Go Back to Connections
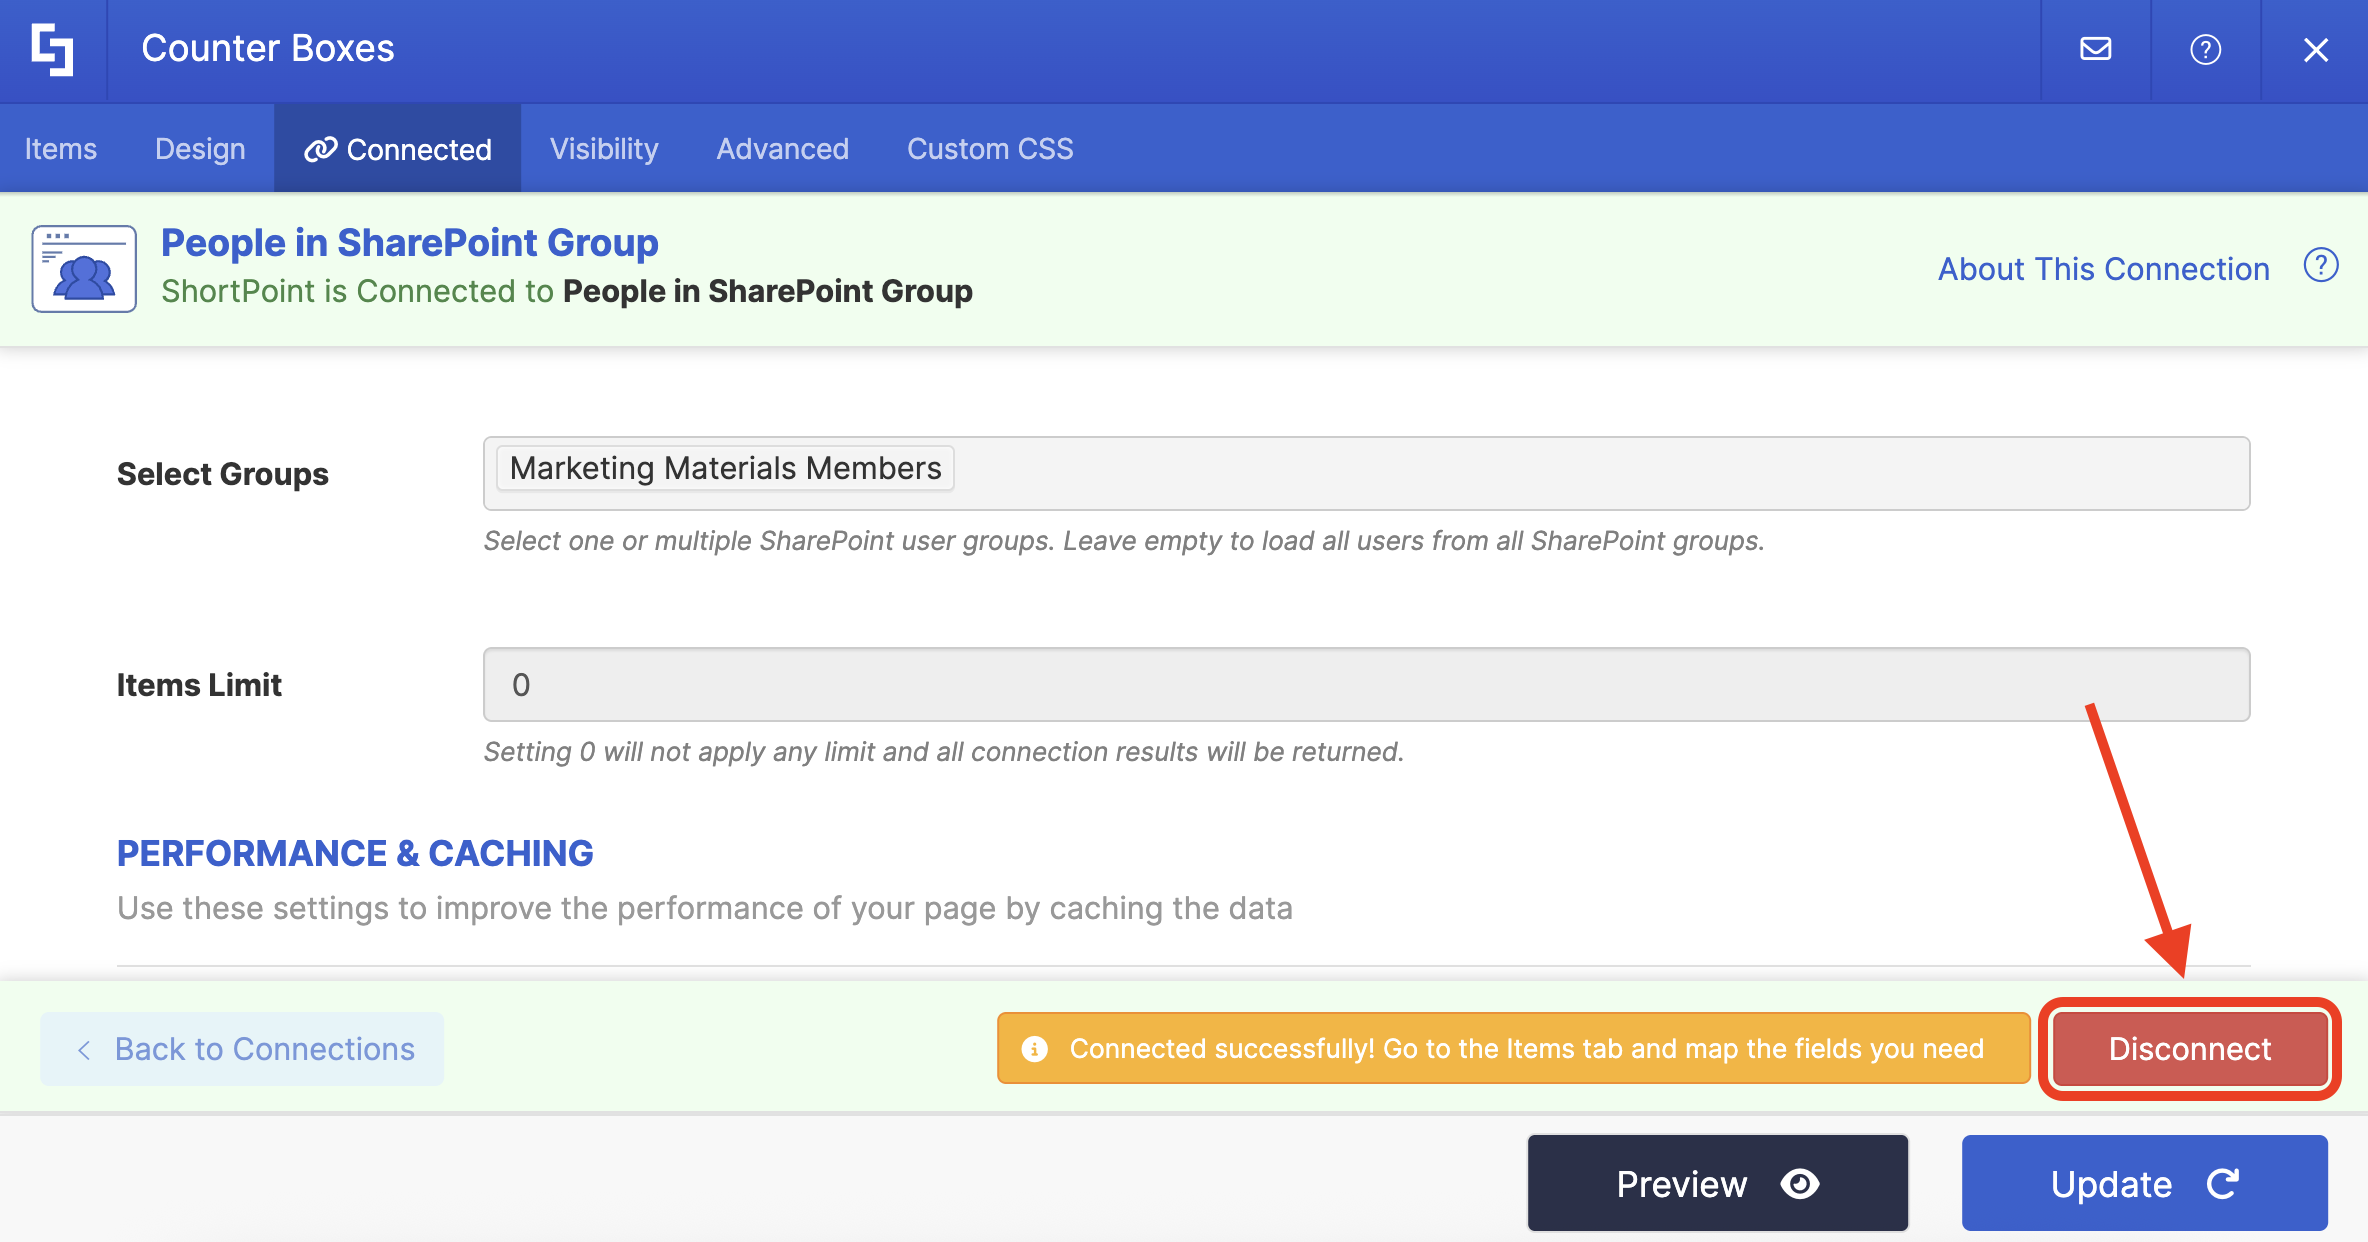The image size is (2368, 1242). [x=243, y=1049]
